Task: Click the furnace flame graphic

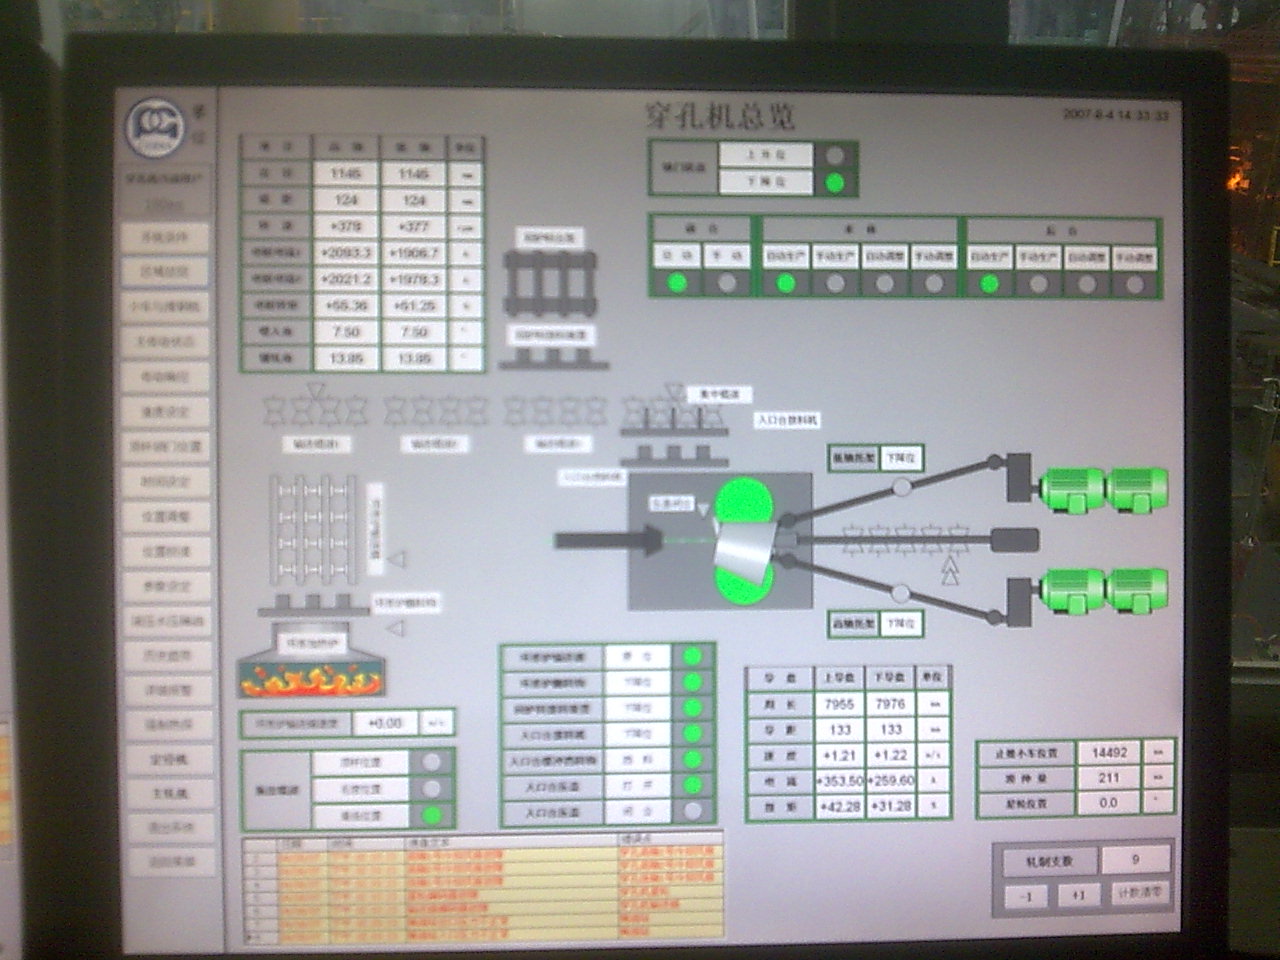Action: 313,680
